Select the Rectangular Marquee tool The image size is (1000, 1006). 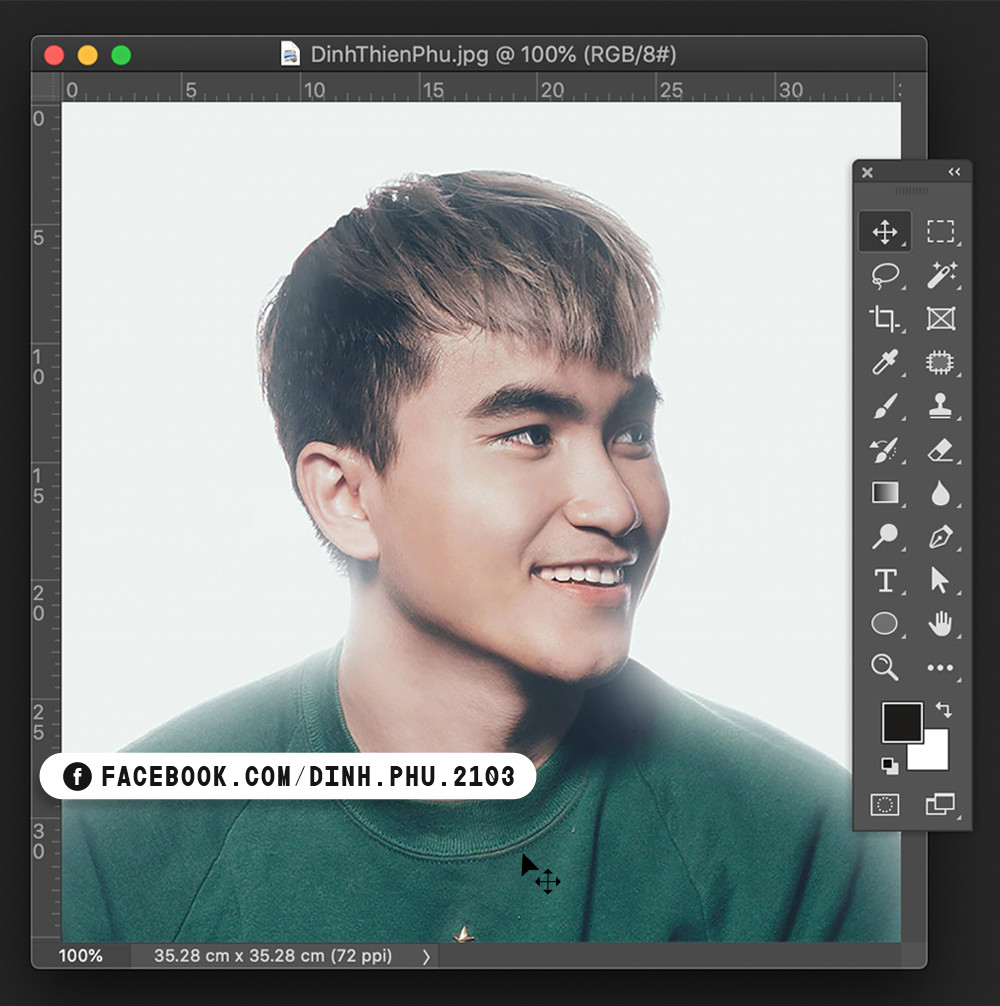pos(940,232)
